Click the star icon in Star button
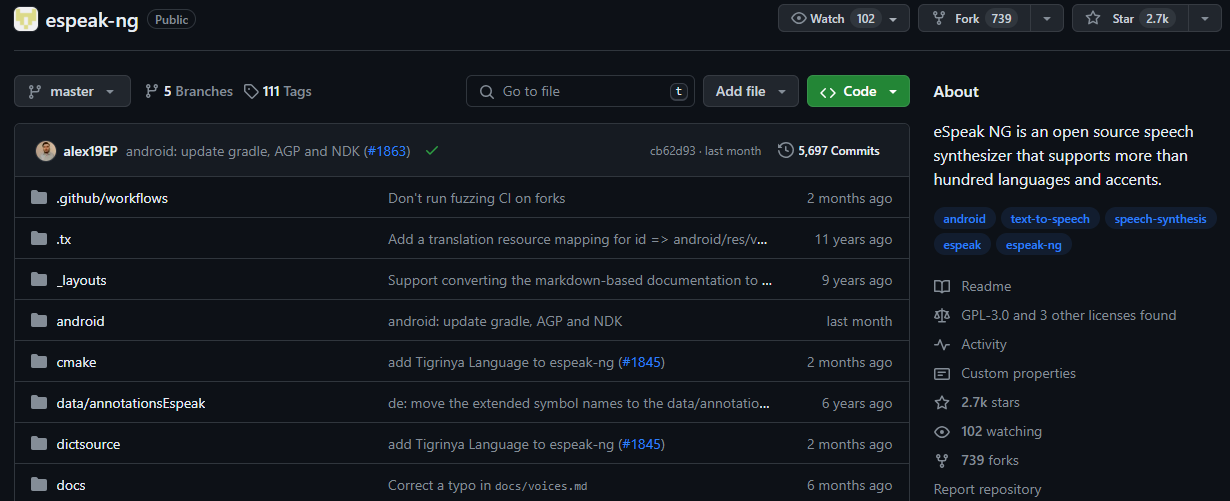Viewport: 1230px width, 501px height. (x=1093, y=18)
